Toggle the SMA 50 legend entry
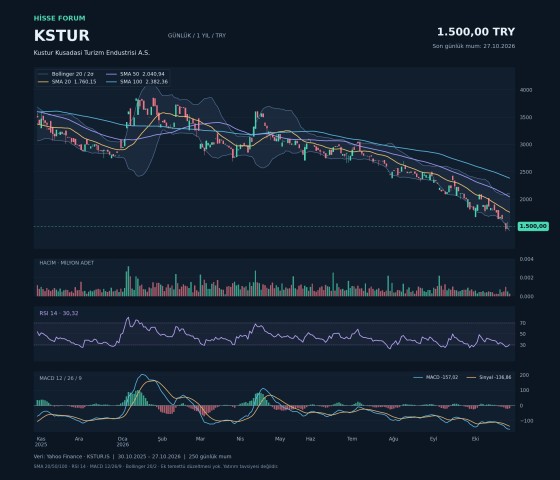Viewport: 560px width, 480px height. 135,74
